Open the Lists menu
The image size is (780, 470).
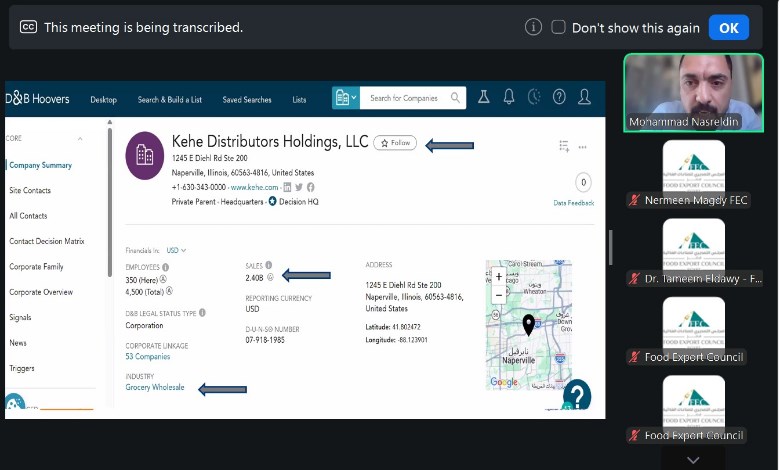click(x=299, y=99)
